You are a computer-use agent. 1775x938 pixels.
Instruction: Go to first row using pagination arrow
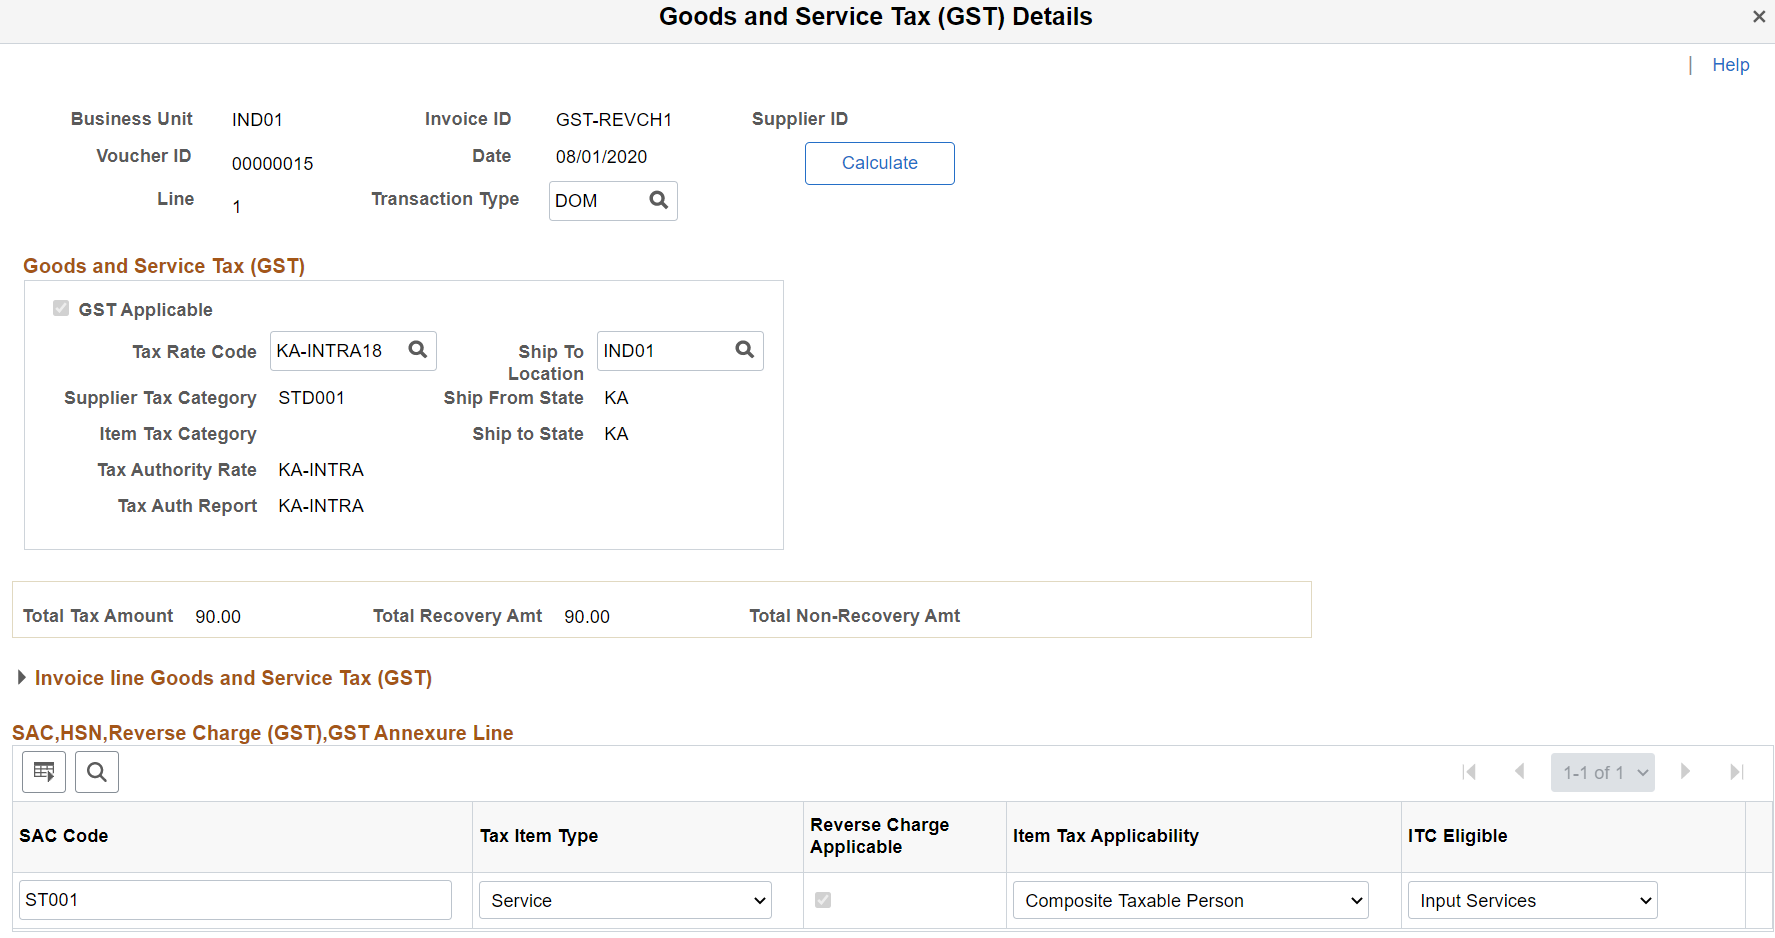[1469, 771]
